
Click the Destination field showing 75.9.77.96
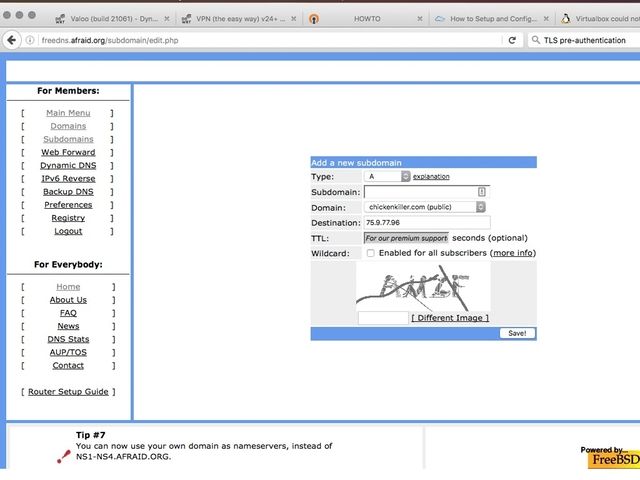click(x=427, y=222)
